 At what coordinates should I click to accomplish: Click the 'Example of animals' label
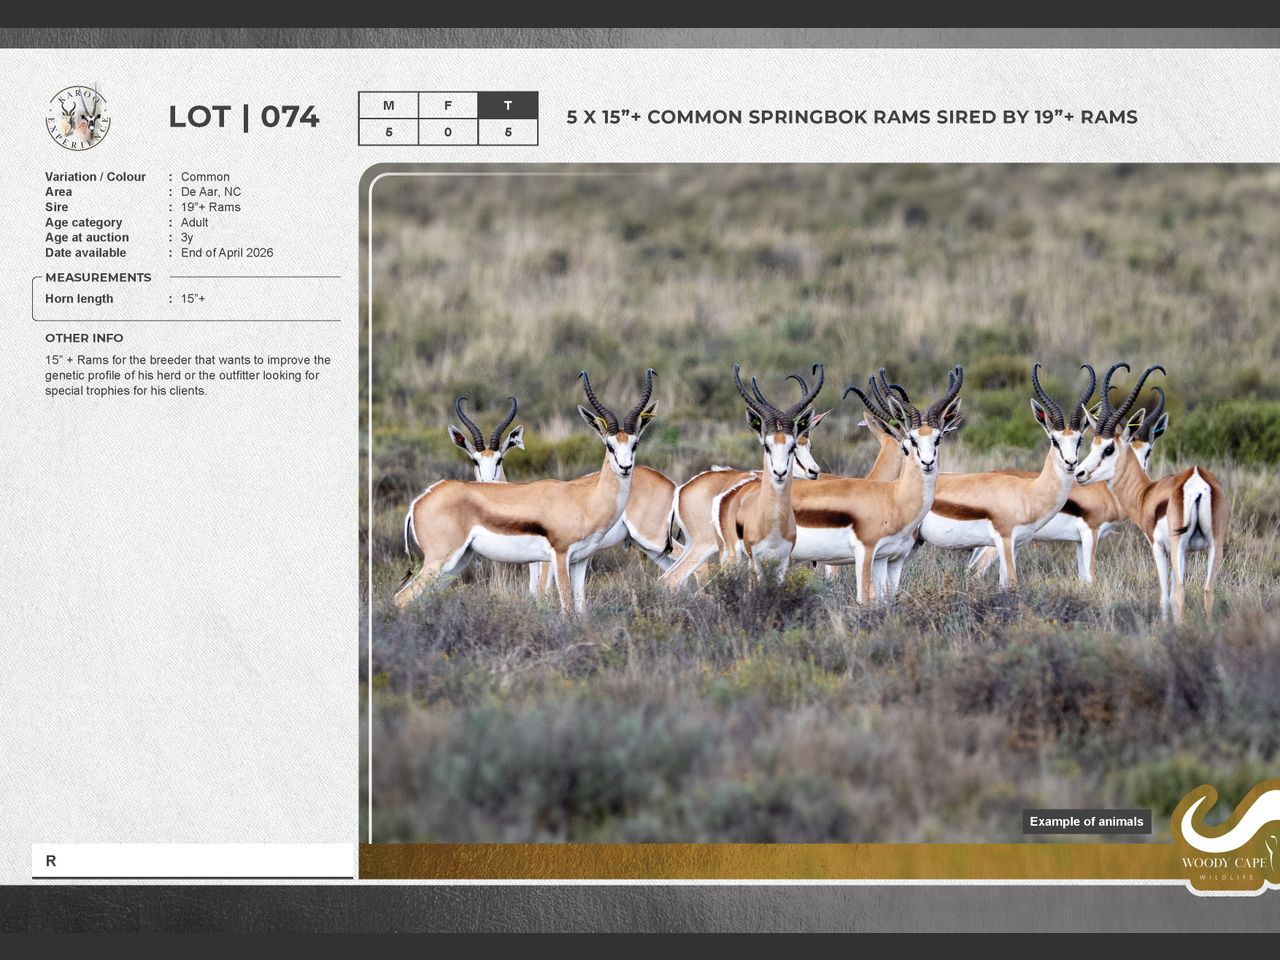click(1086, 822)
